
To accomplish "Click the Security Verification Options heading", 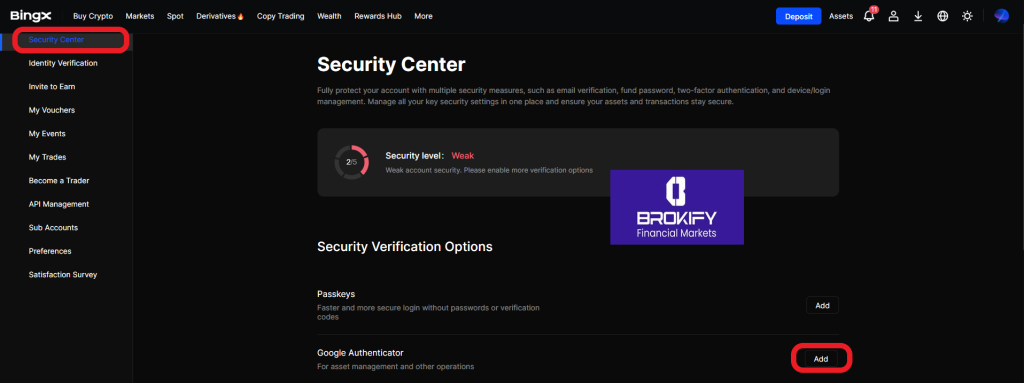I will (404, 247).
